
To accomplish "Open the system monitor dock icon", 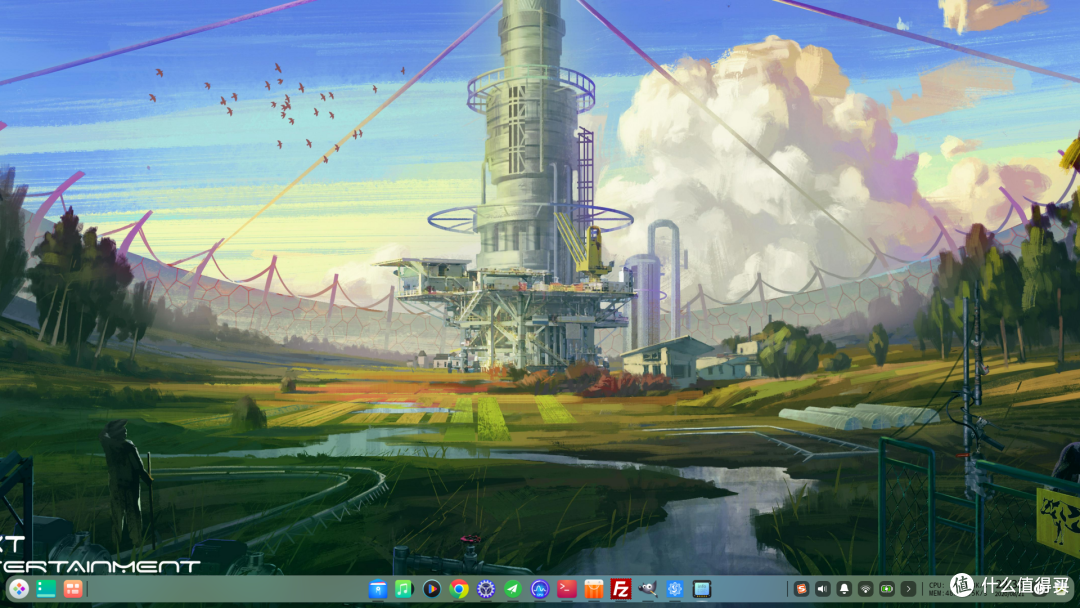I will [x=539, y=589].
